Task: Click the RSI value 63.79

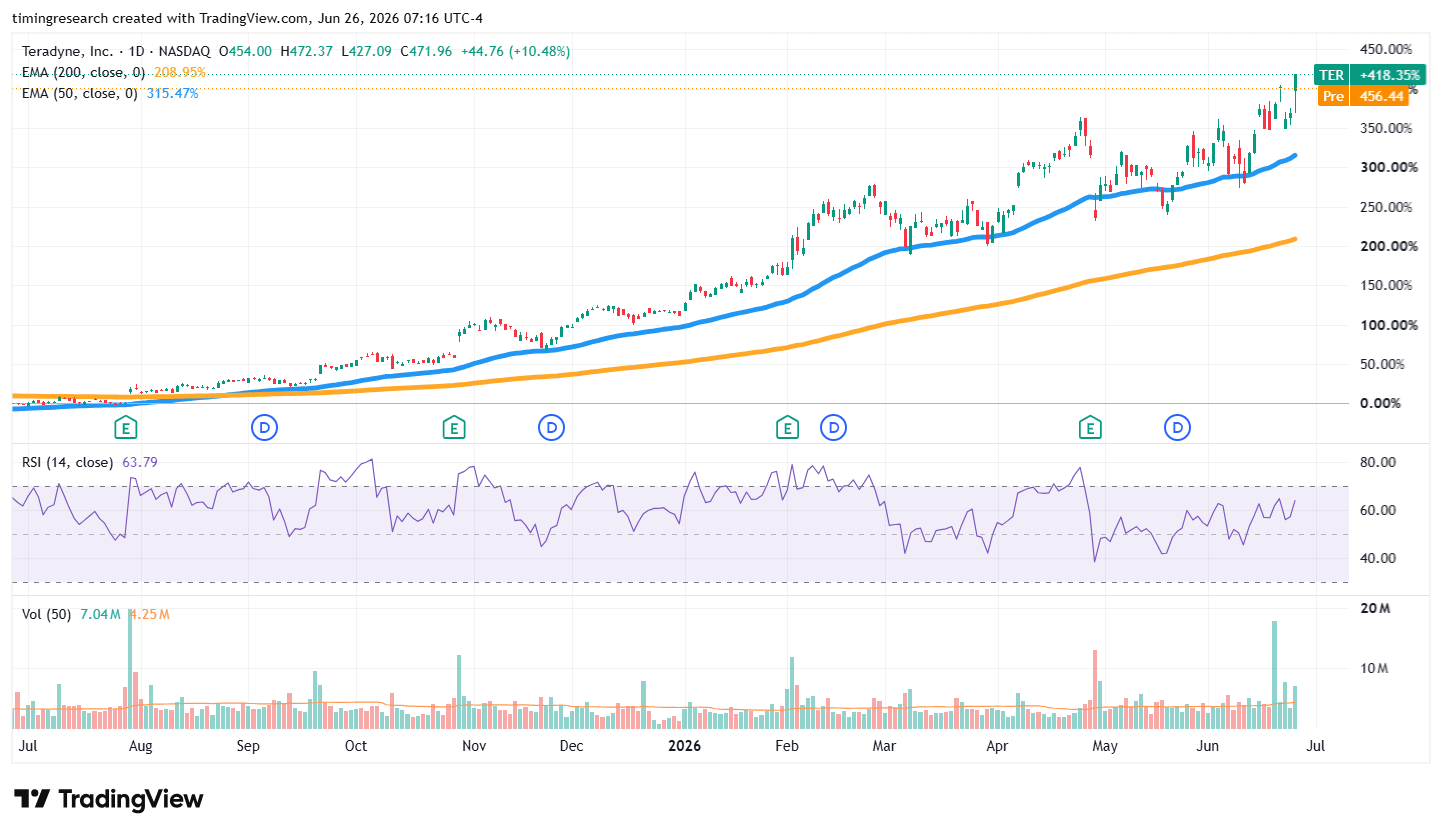Action: 139,462
